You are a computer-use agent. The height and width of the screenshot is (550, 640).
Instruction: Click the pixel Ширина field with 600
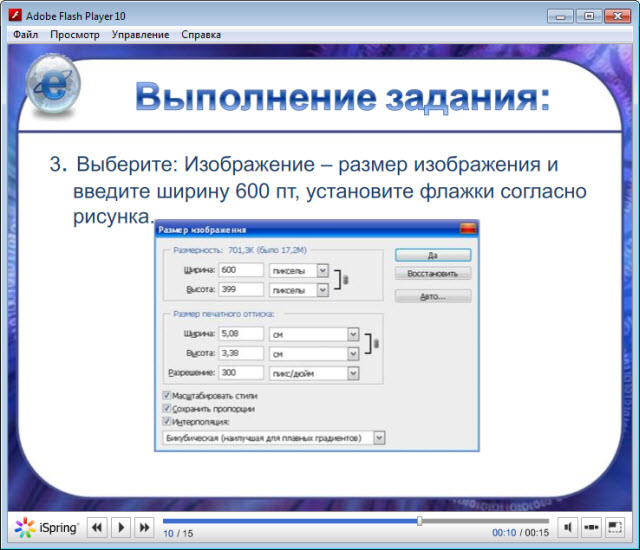point(241,270)
